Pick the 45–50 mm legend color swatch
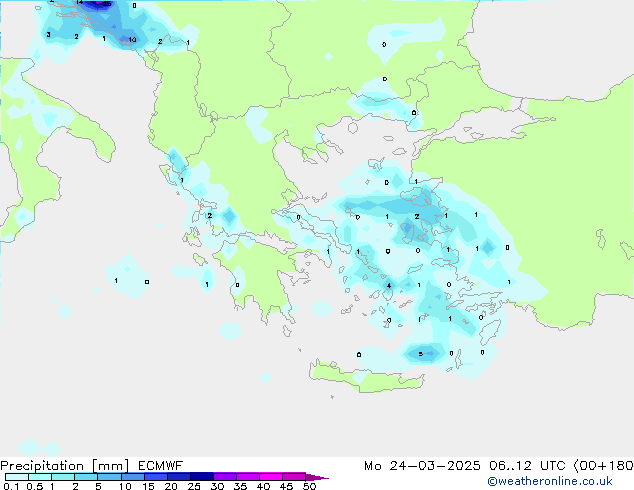The height and width of the screenshot is (490, 634). tap(294, 477)
